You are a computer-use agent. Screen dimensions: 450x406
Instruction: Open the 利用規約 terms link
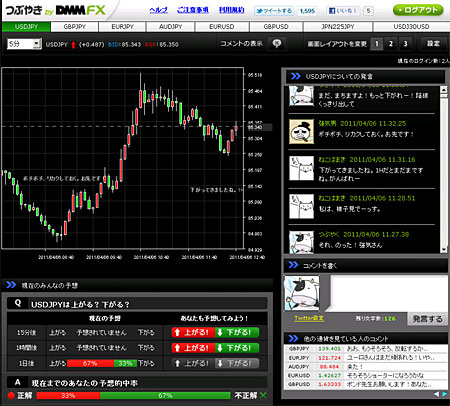coord(231,10)
